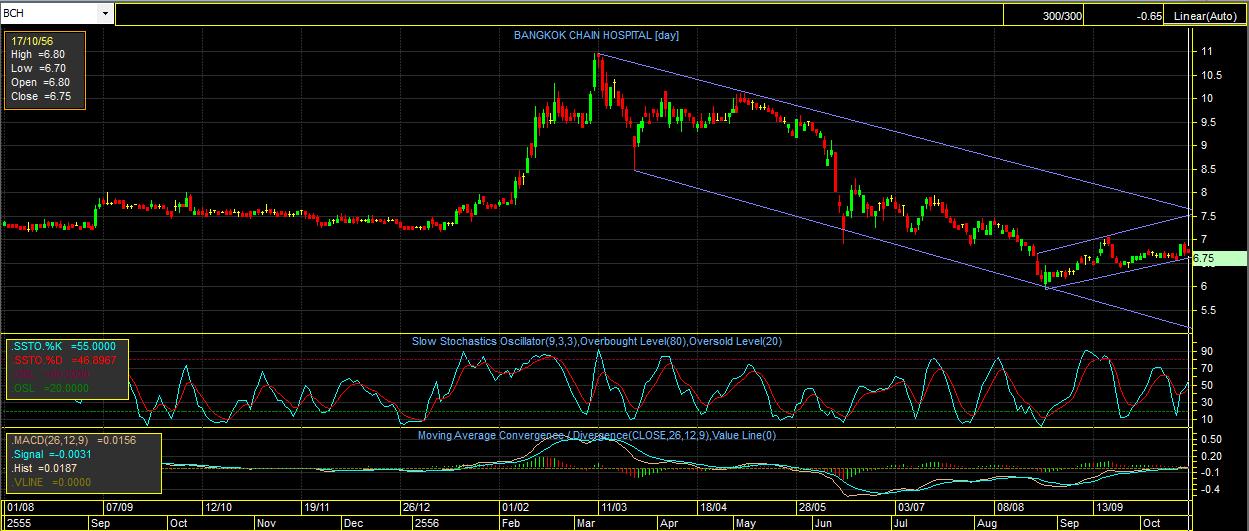The height and width of the screenshot is (531, 1249).
Task: Click the Jun month label on the time axis
Action: (824, 523)
